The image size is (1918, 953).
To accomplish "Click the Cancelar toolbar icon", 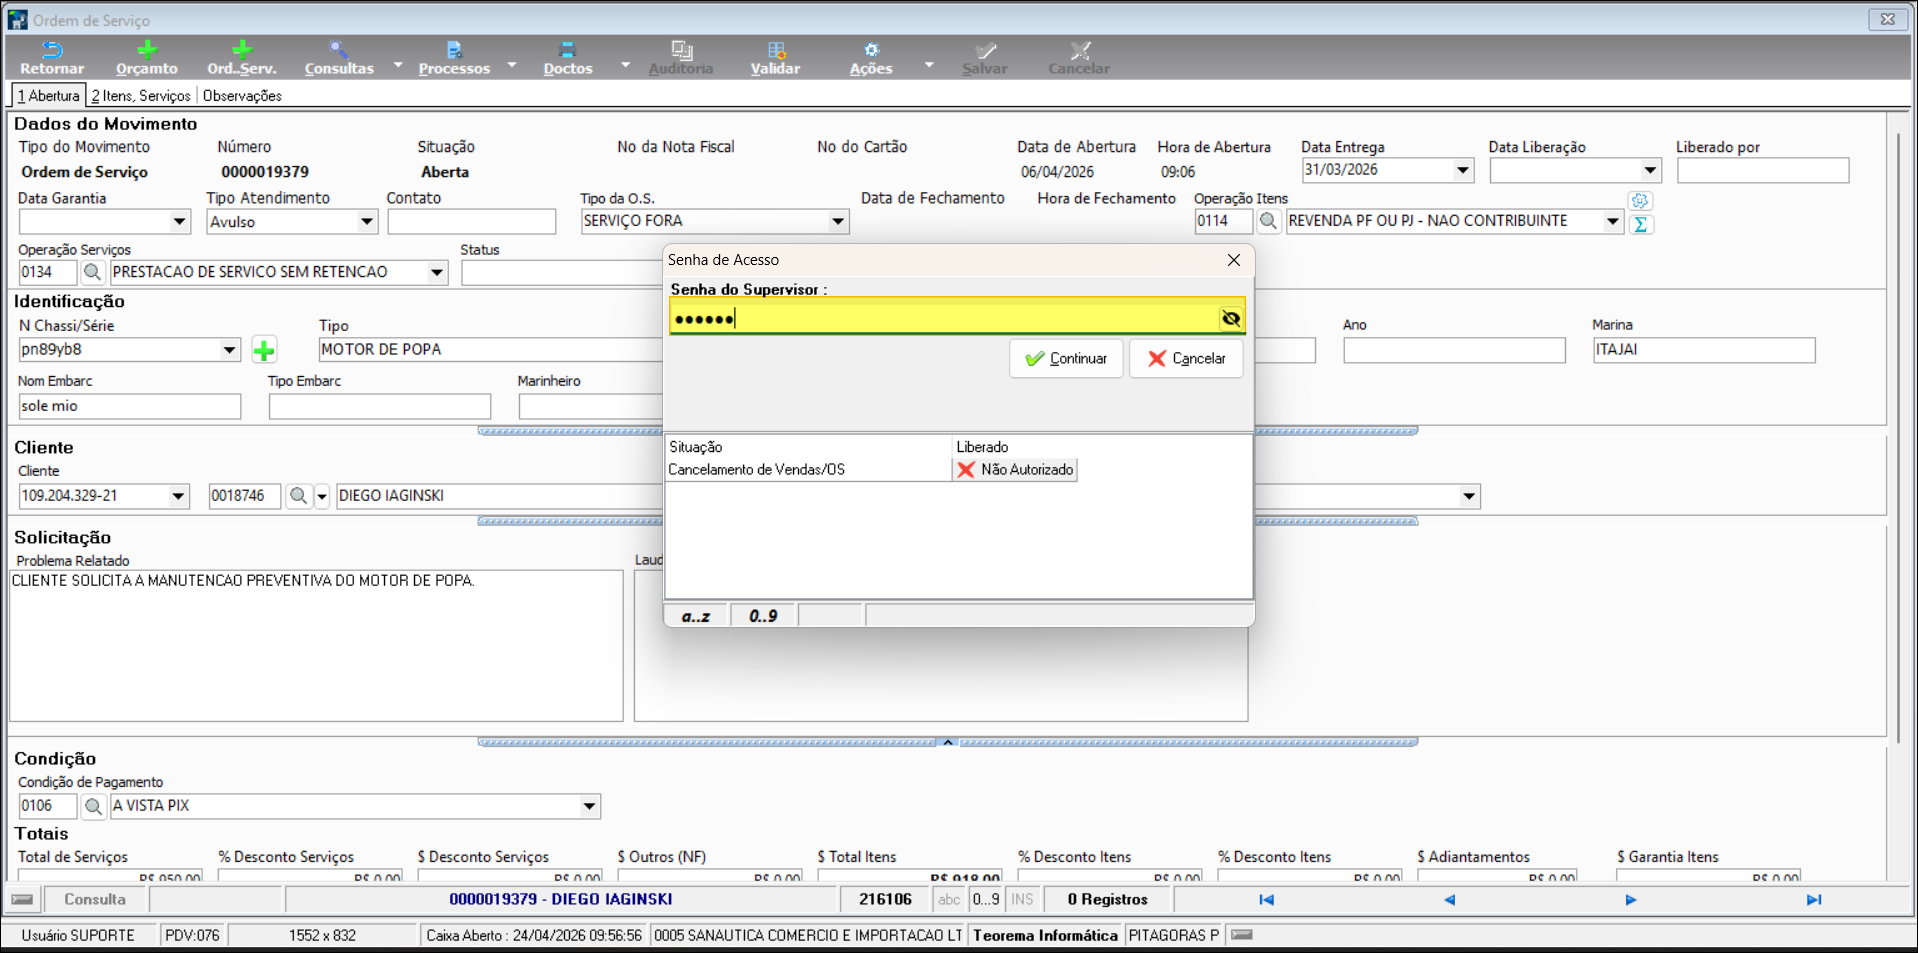I will [1078, 58].
